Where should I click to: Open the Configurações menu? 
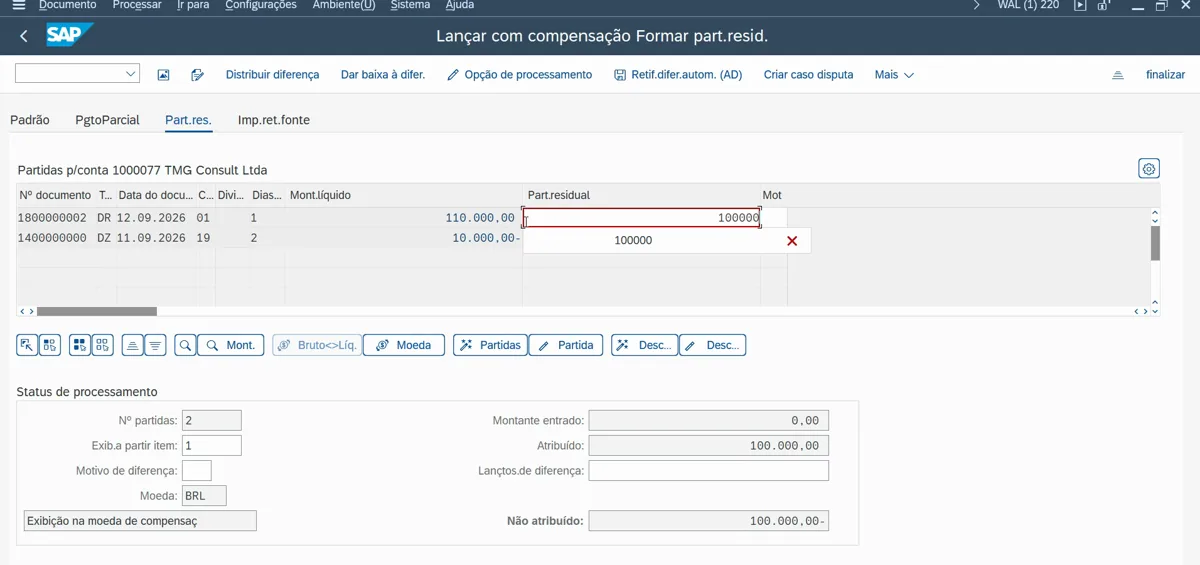pyautogui.click(x=261, y=5)
